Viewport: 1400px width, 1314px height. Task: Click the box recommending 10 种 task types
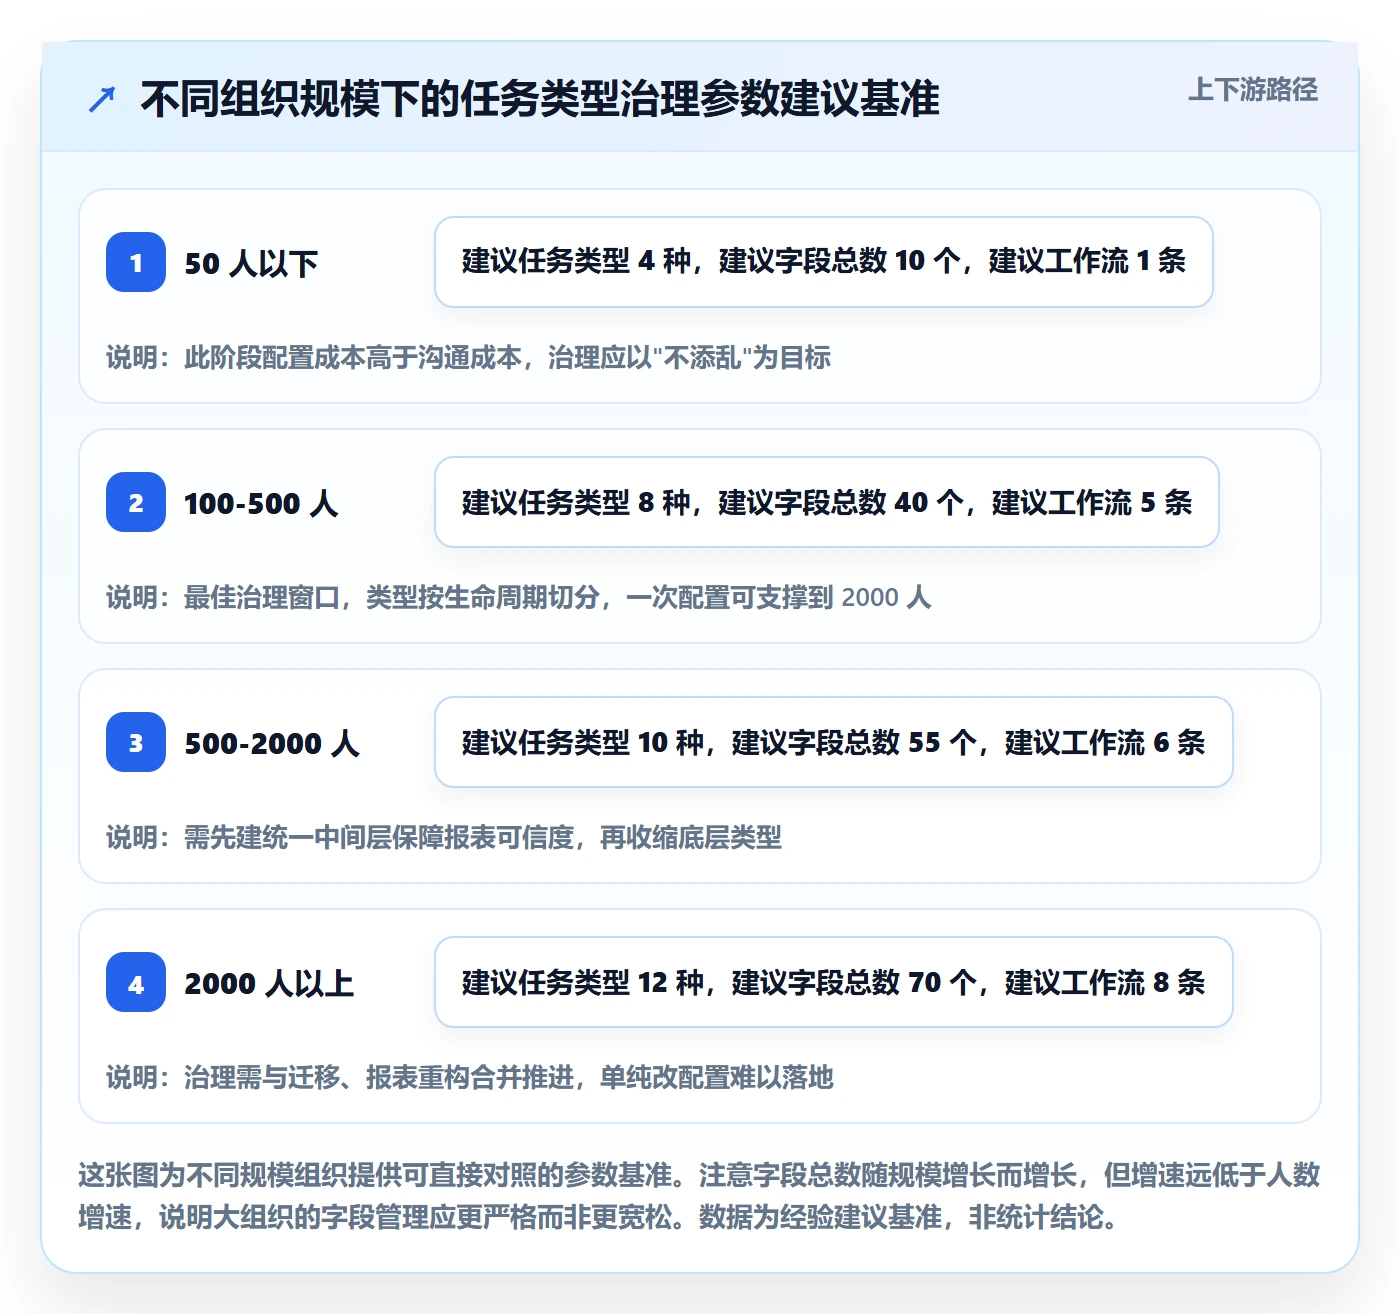(x=834, y=742)
